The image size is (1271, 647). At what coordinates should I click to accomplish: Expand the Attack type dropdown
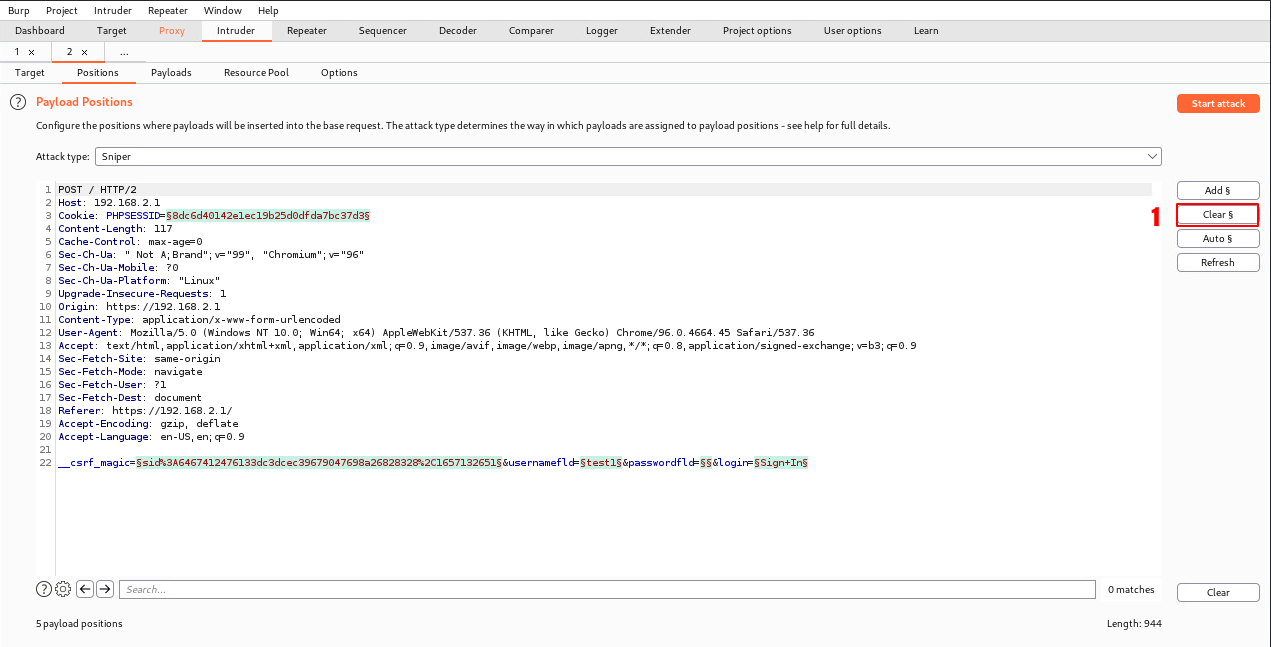(1152, 157)
